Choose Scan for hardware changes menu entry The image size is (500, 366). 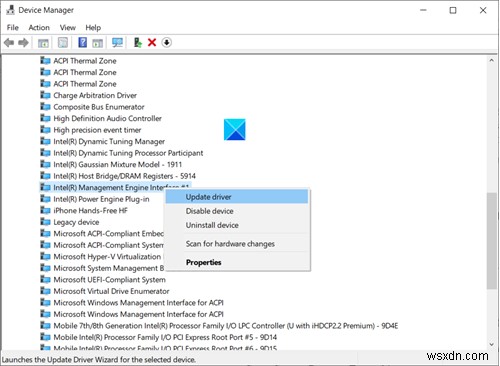[237, 244]
